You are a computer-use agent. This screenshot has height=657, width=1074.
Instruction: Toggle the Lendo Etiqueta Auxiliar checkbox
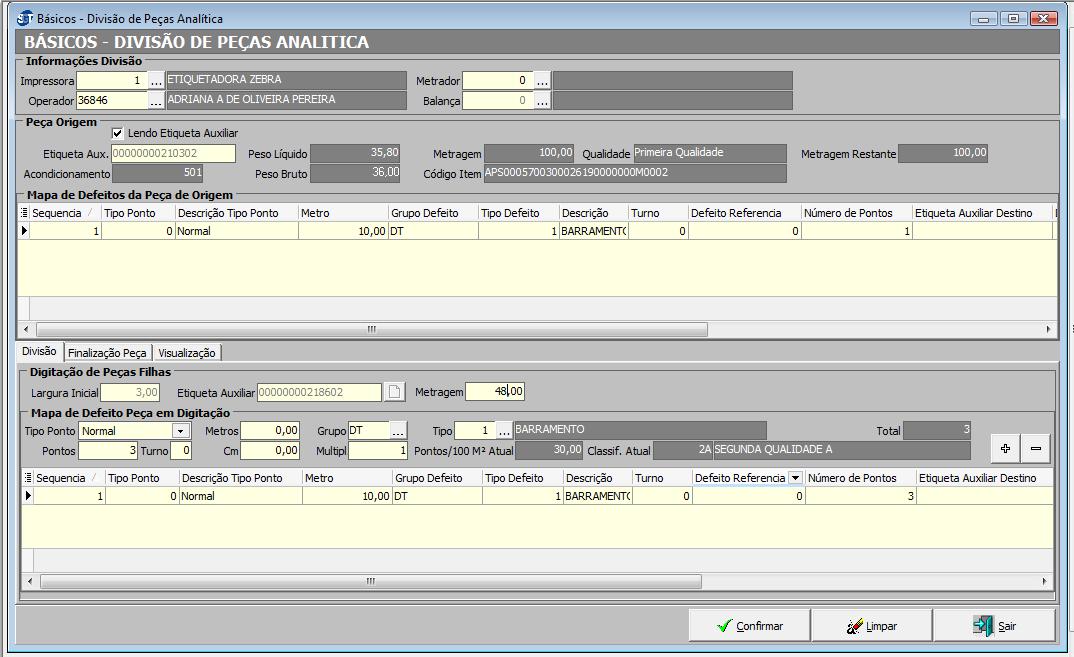point(118,133)
